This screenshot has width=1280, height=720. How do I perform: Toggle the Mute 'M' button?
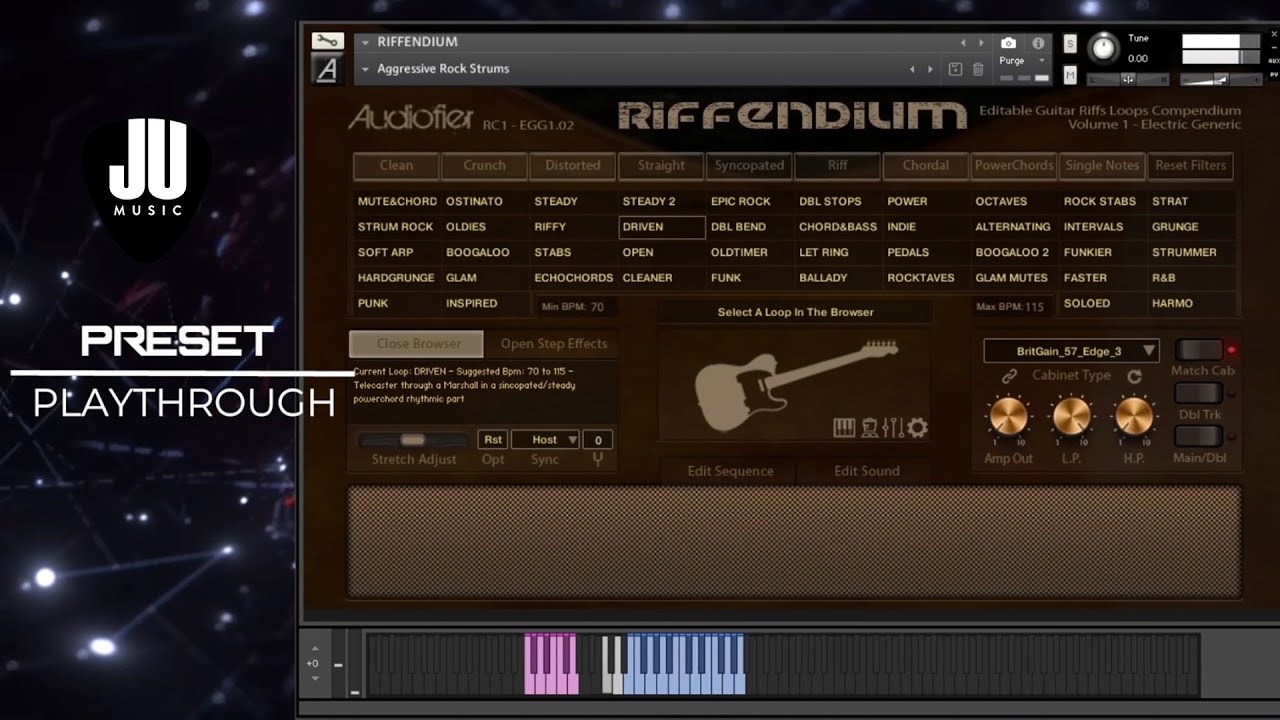pos(1070,75)
